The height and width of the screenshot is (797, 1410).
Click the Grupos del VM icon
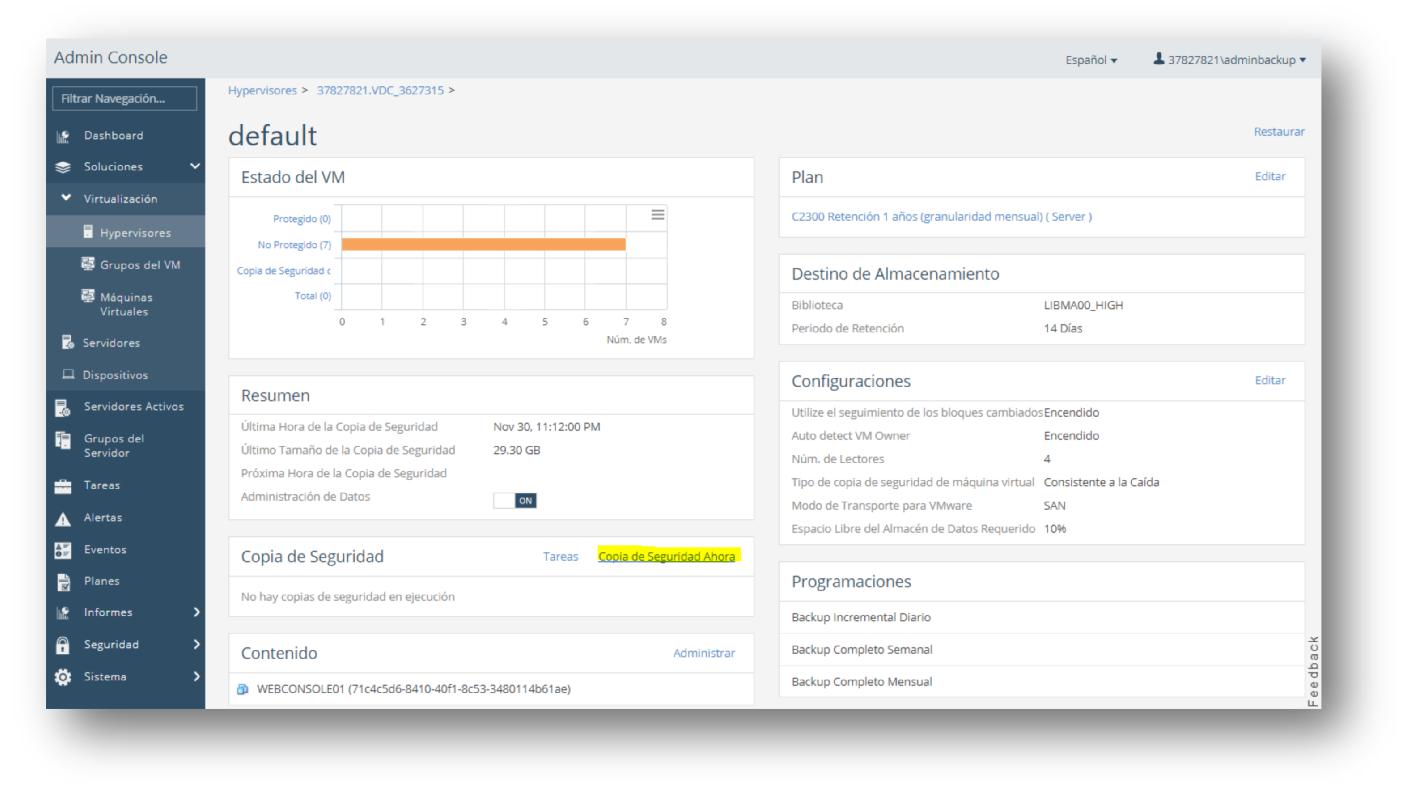[87, 264]
